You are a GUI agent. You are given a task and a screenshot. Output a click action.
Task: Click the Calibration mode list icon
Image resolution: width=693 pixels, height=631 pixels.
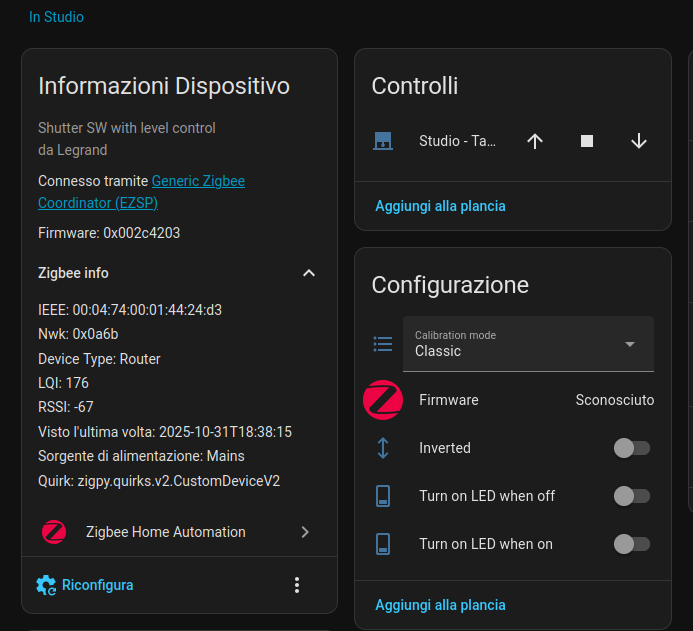coord(382,344)
